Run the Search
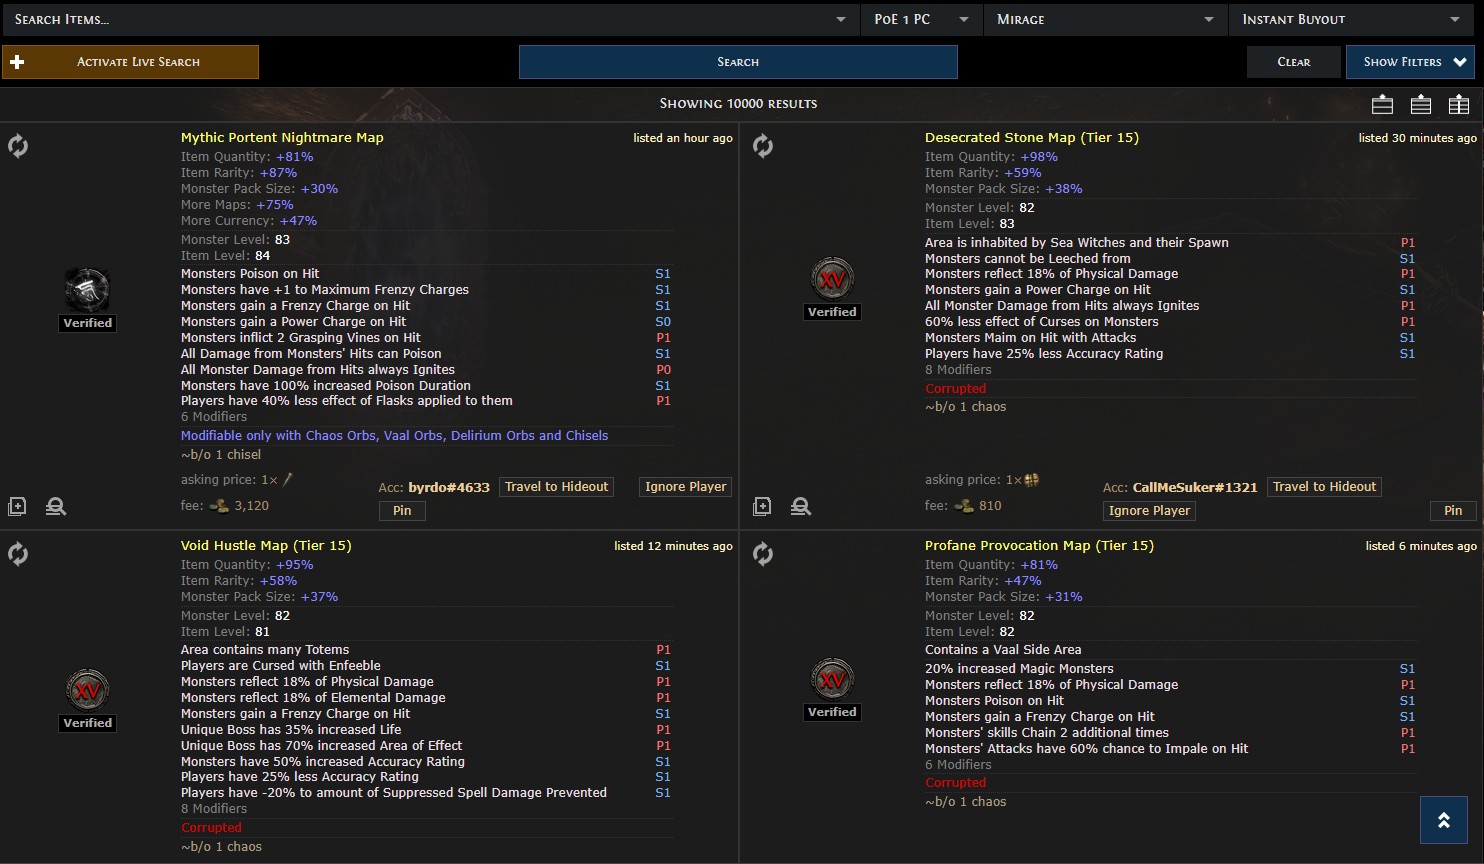The image size is (1484, 864). (x=738, y=62)
